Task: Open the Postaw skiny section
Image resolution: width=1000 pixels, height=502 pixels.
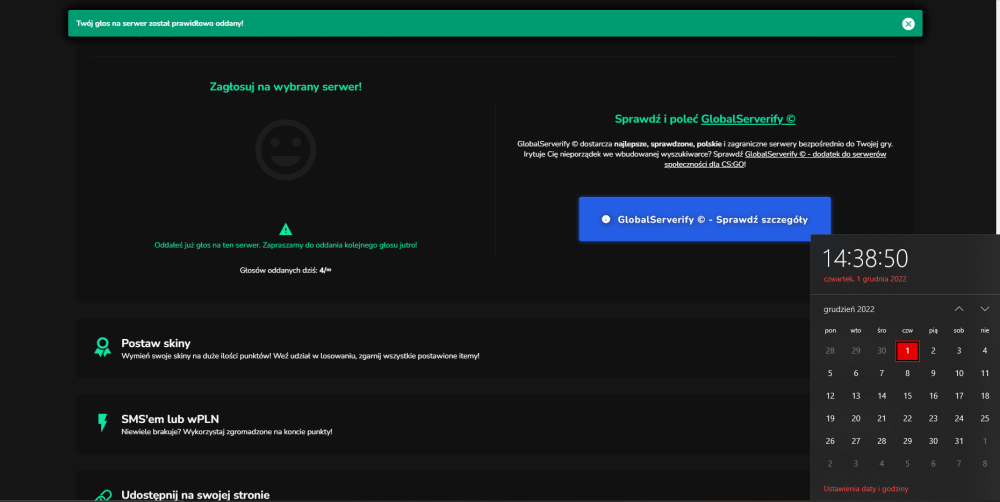Action: 443,349
